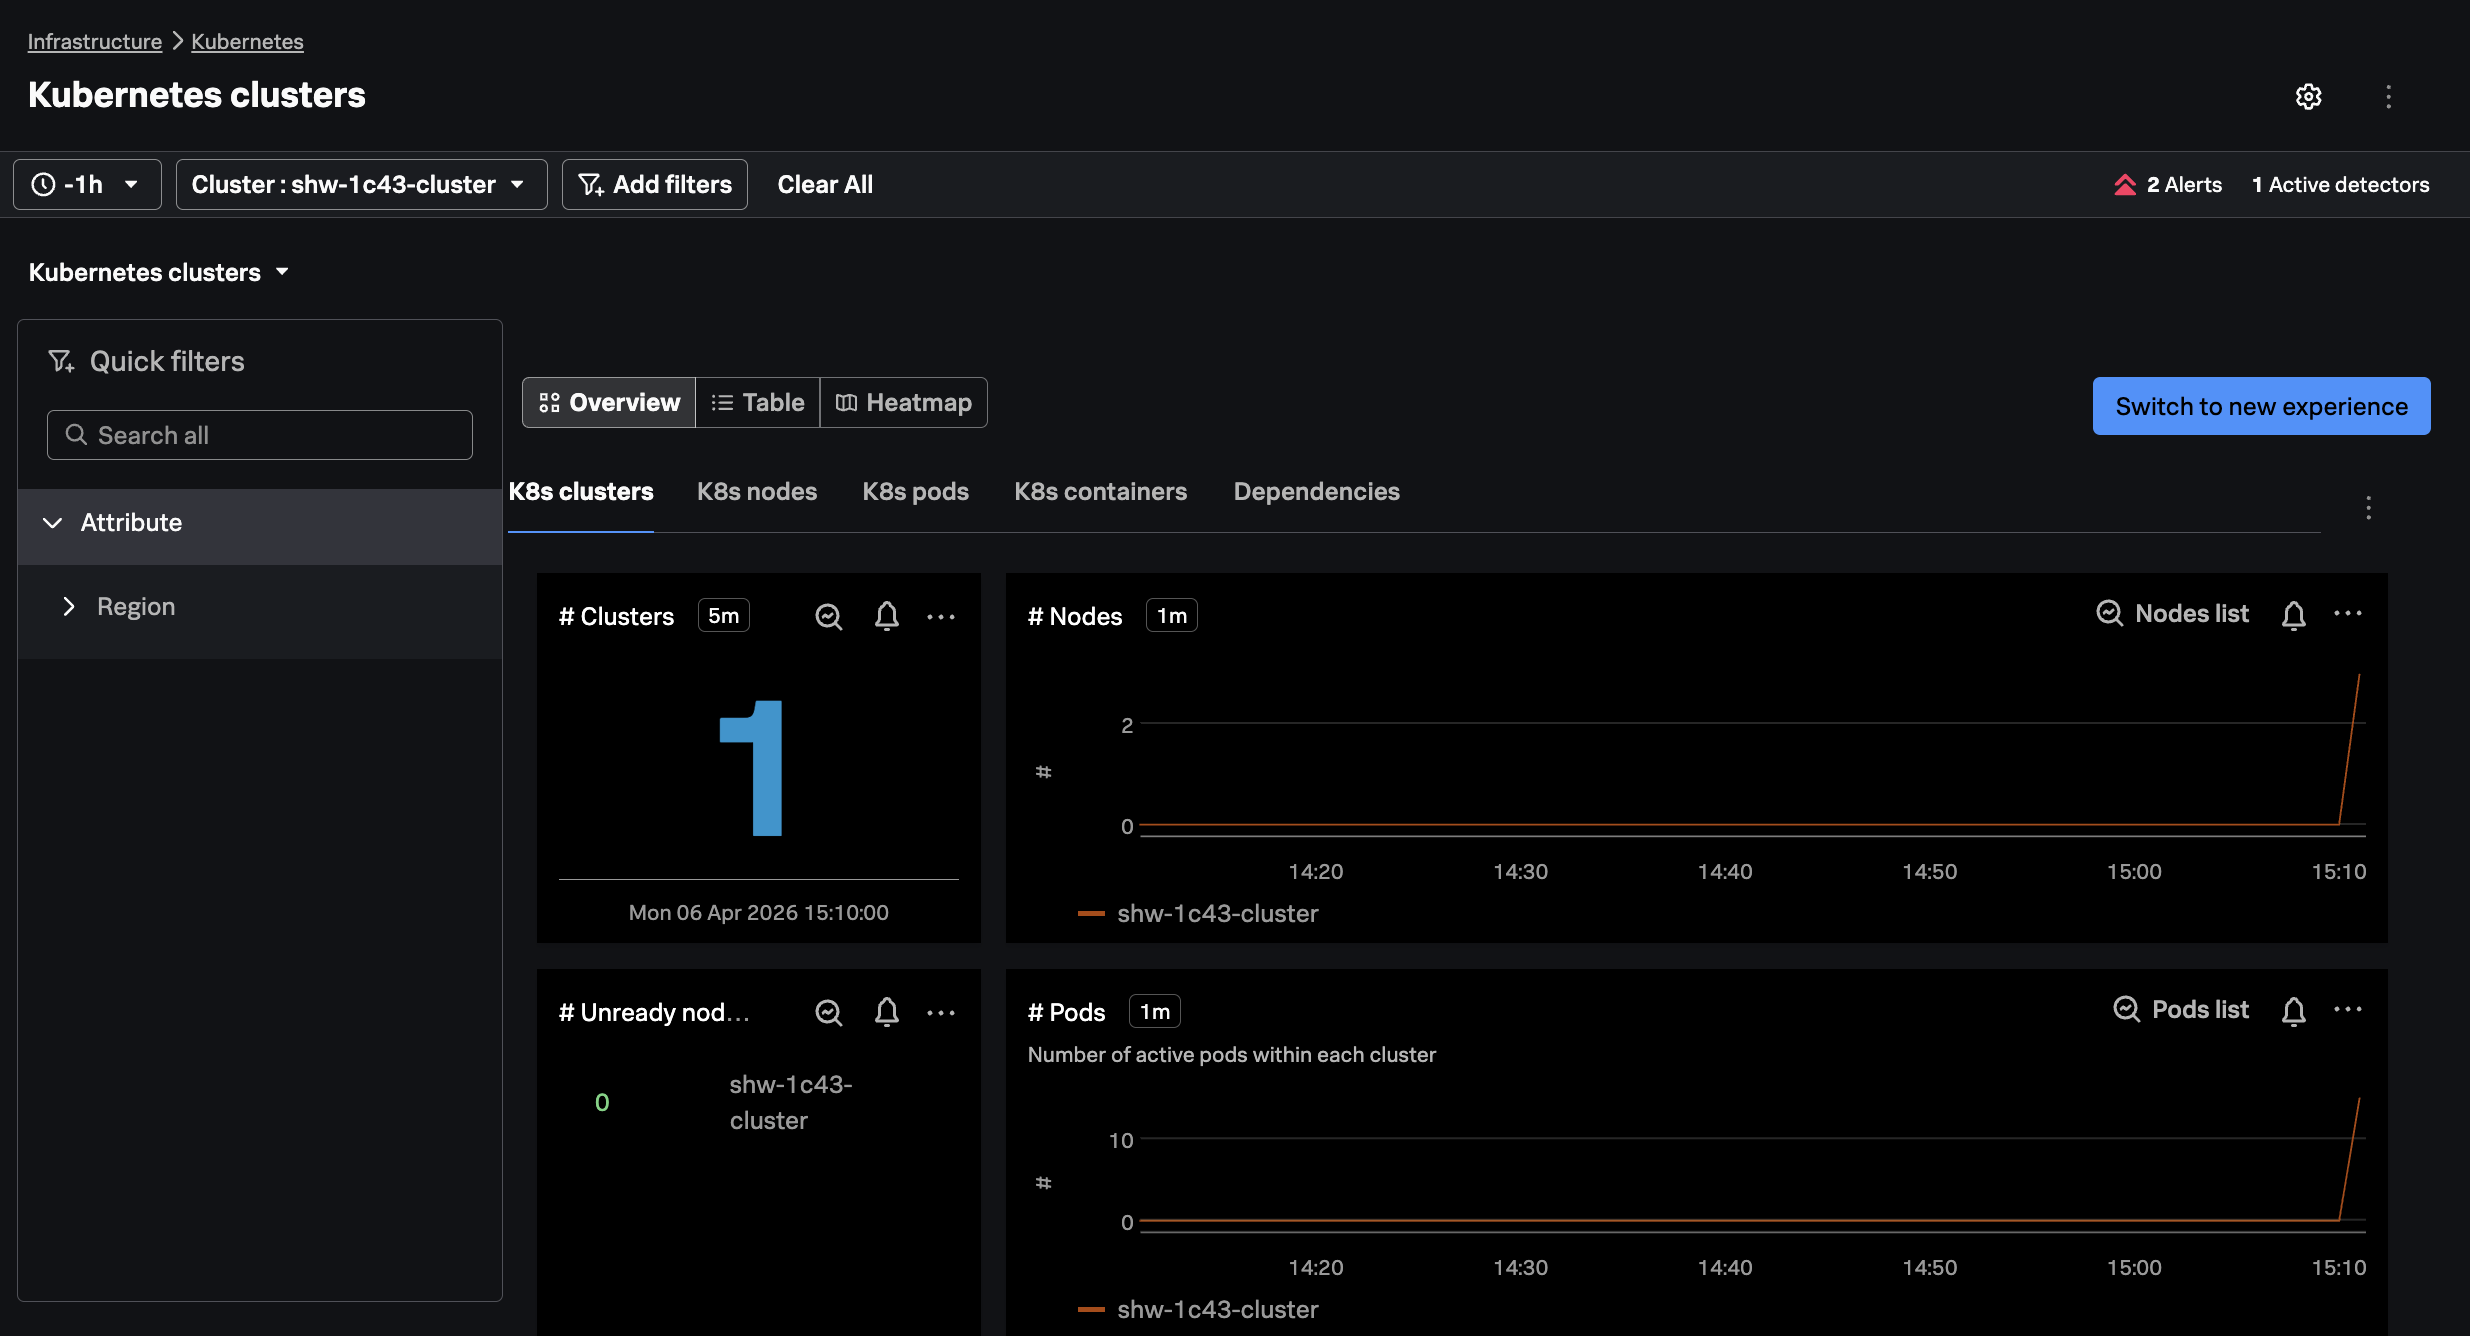Select K8s containers tab
2470x1336 pixels.
click(x=1100, y=491)
